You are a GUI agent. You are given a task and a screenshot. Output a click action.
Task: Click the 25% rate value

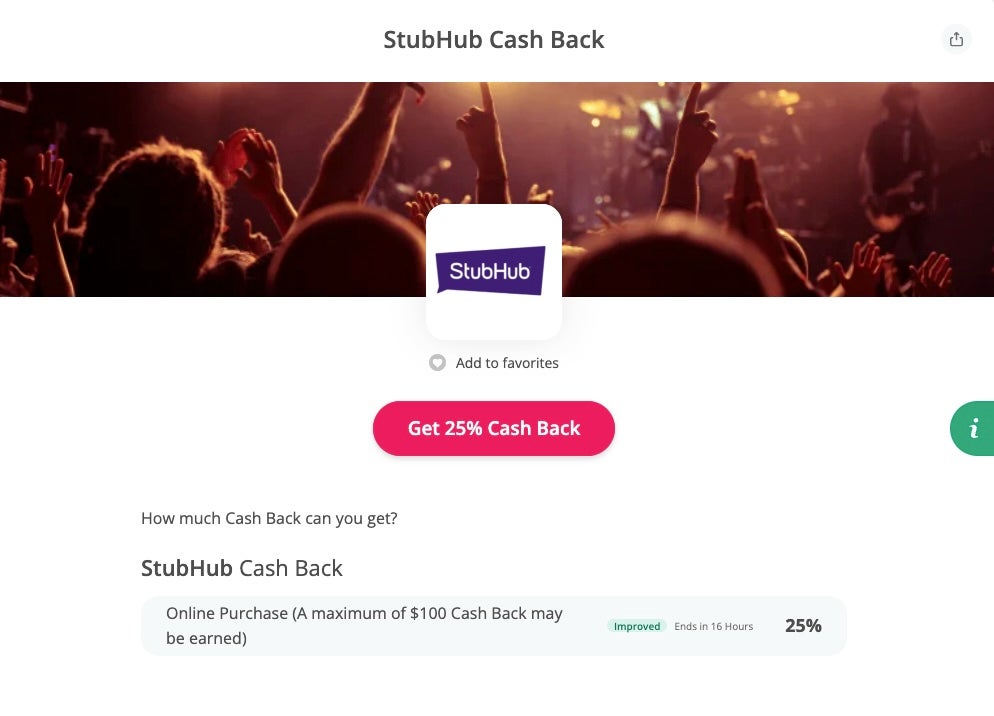(x=803, y=626)
